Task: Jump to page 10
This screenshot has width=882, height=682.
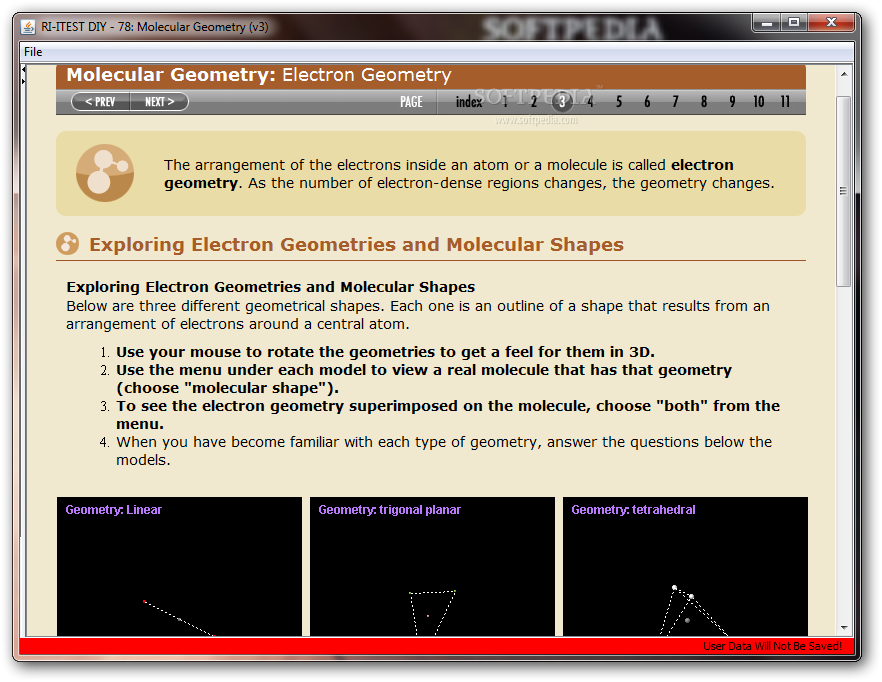Action: tap(759, 102)
